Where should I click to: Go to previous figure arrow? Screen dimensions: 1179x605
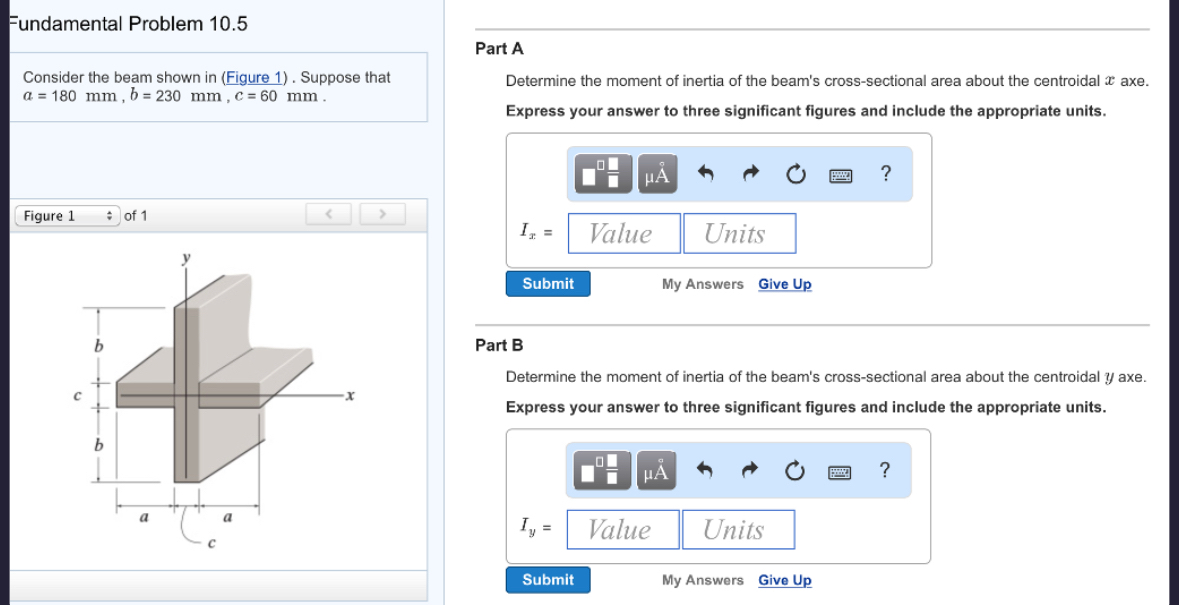point(329,214)
